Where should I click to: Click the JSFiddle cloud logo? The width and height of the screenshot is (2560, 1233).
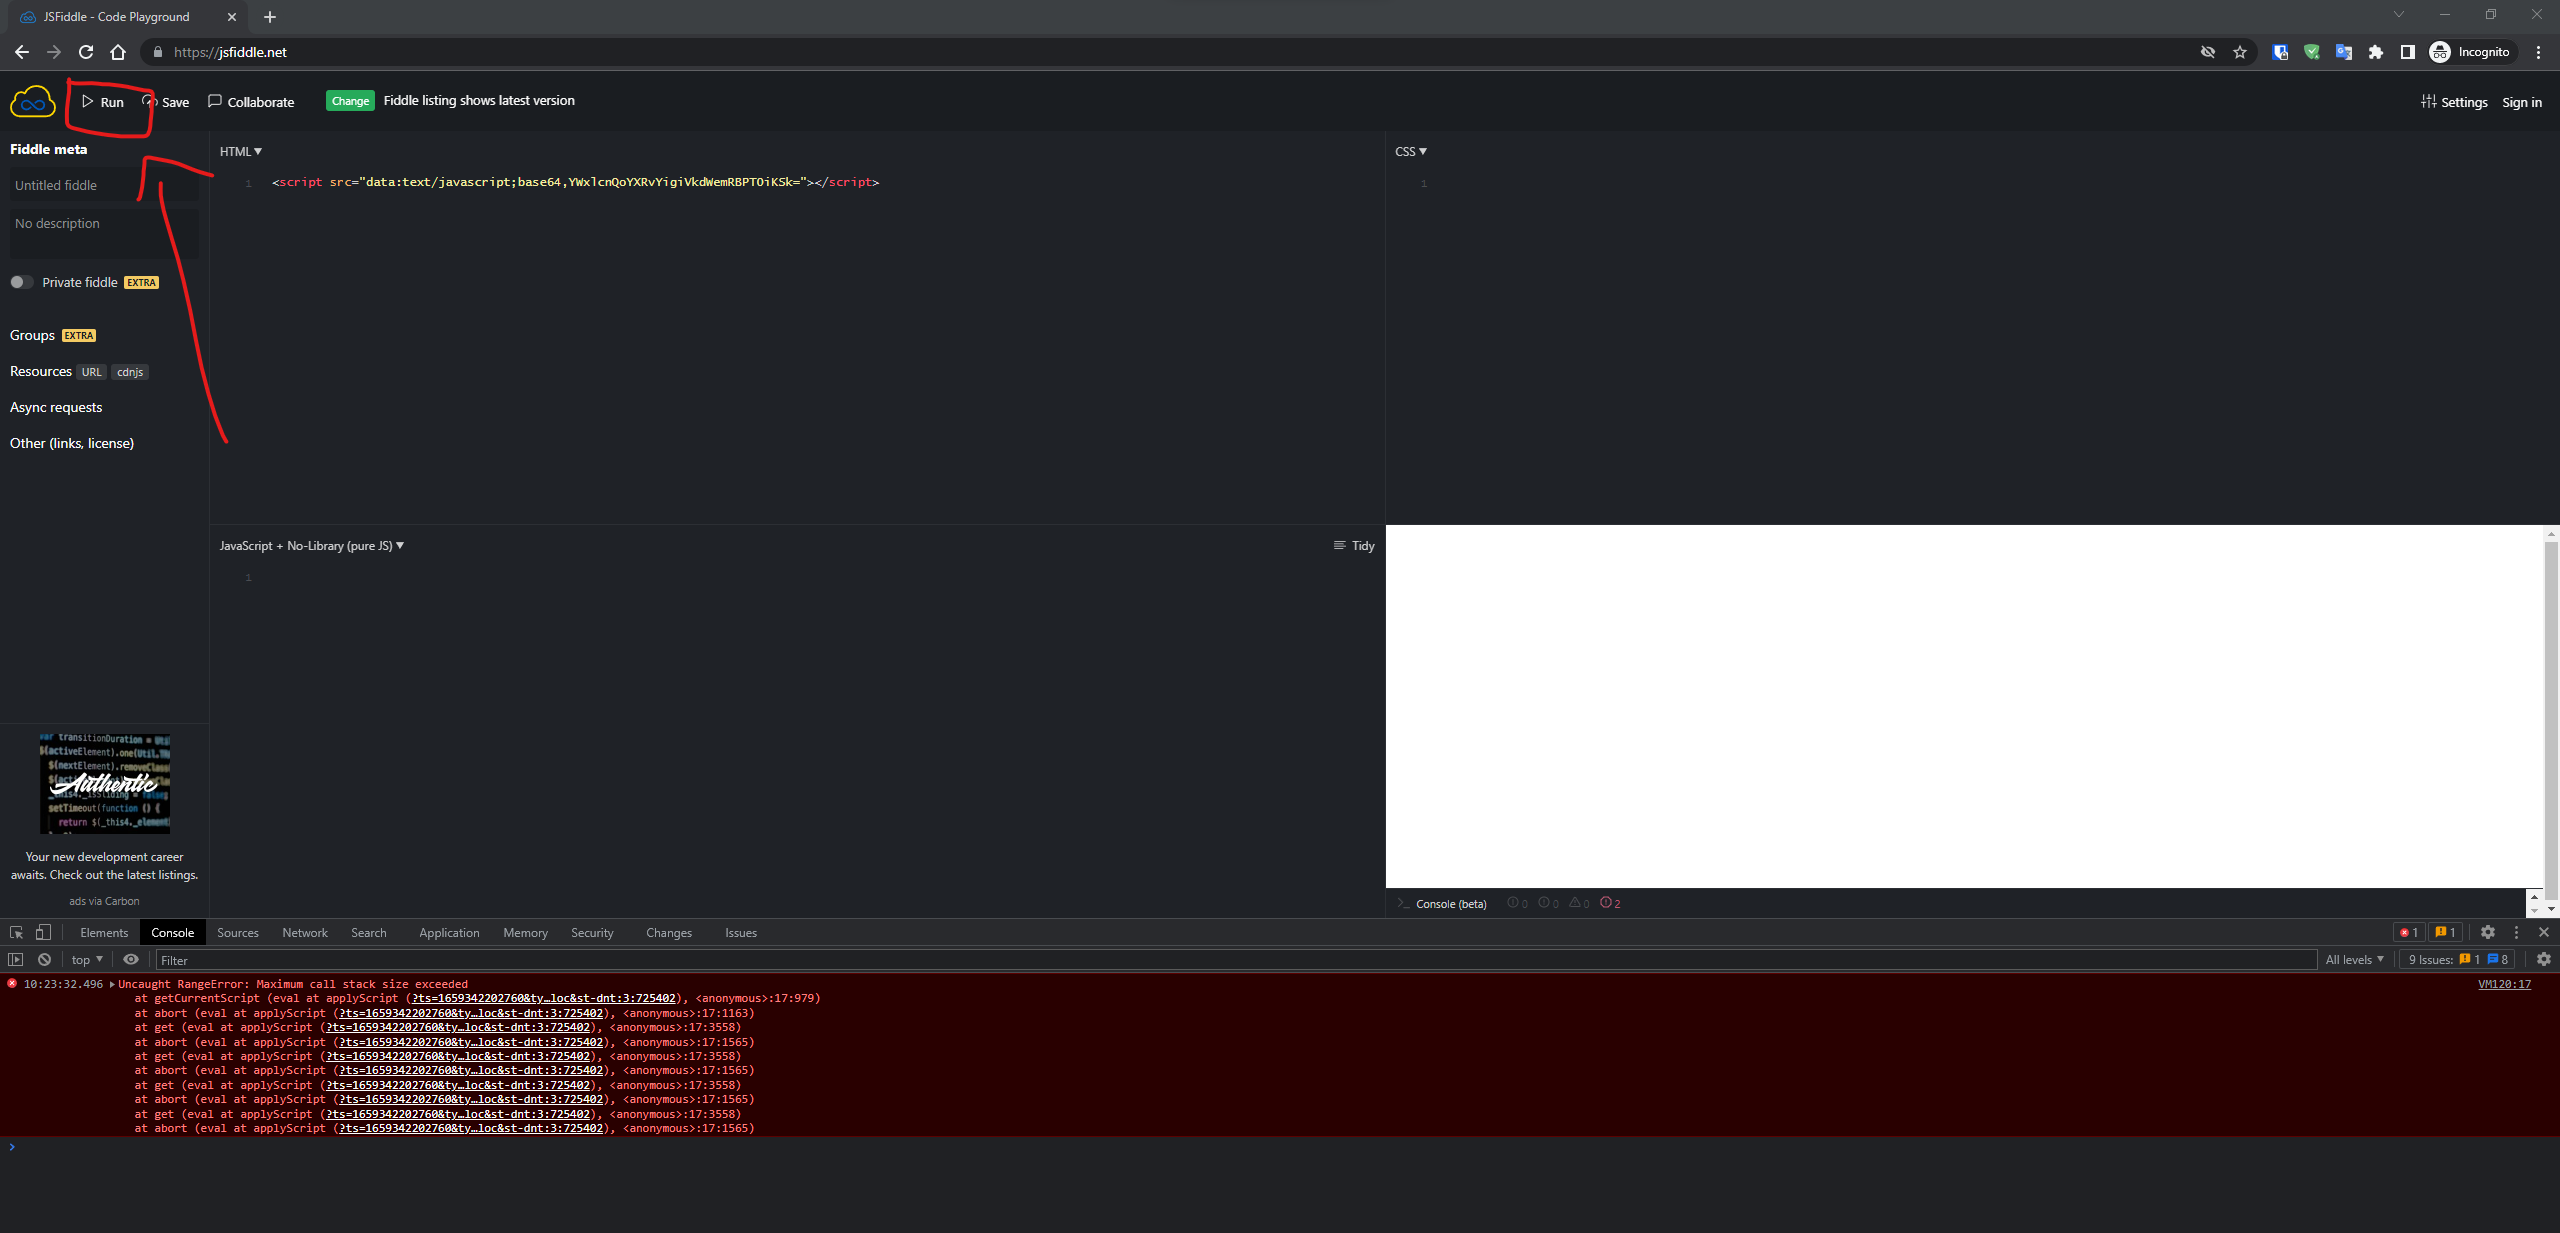tap(32, 100)
